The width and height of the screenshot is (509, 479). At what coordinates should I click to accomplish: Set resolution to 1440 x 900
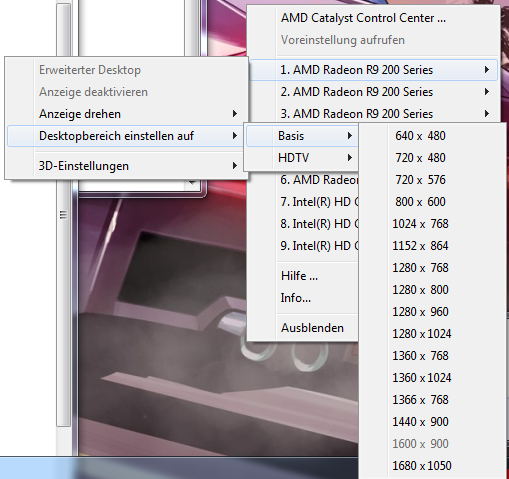coord(432,422)
